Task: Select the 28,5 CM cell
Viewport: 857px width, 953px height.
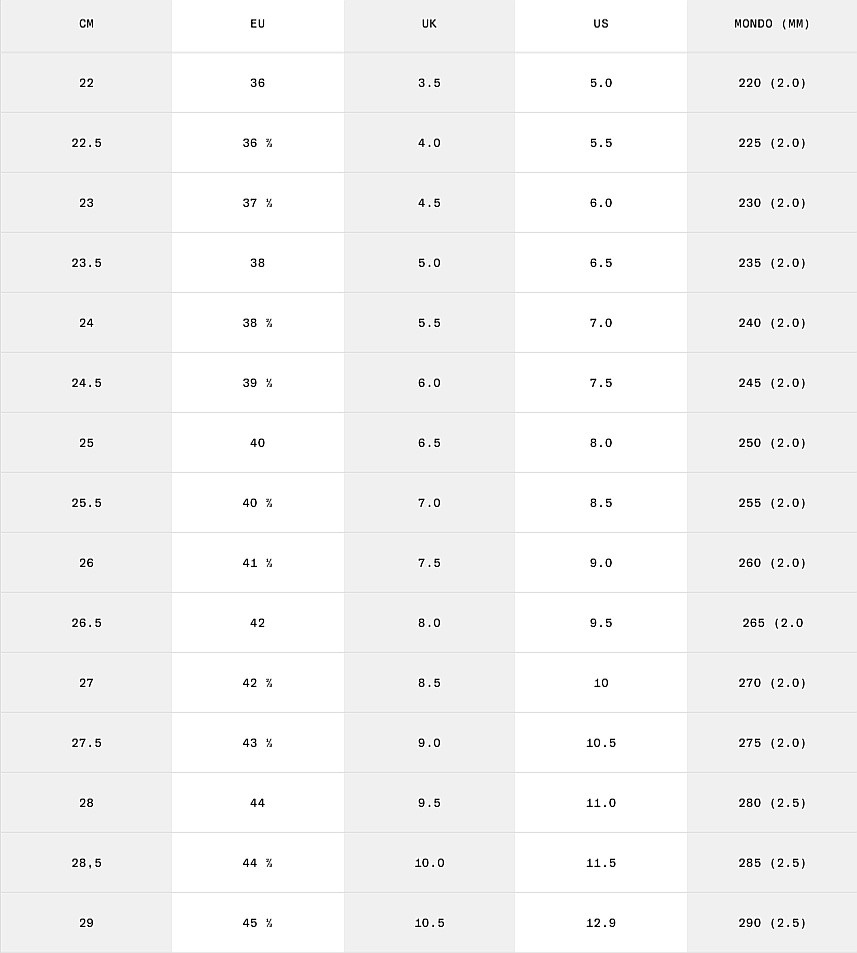Action: coord(86,863)
